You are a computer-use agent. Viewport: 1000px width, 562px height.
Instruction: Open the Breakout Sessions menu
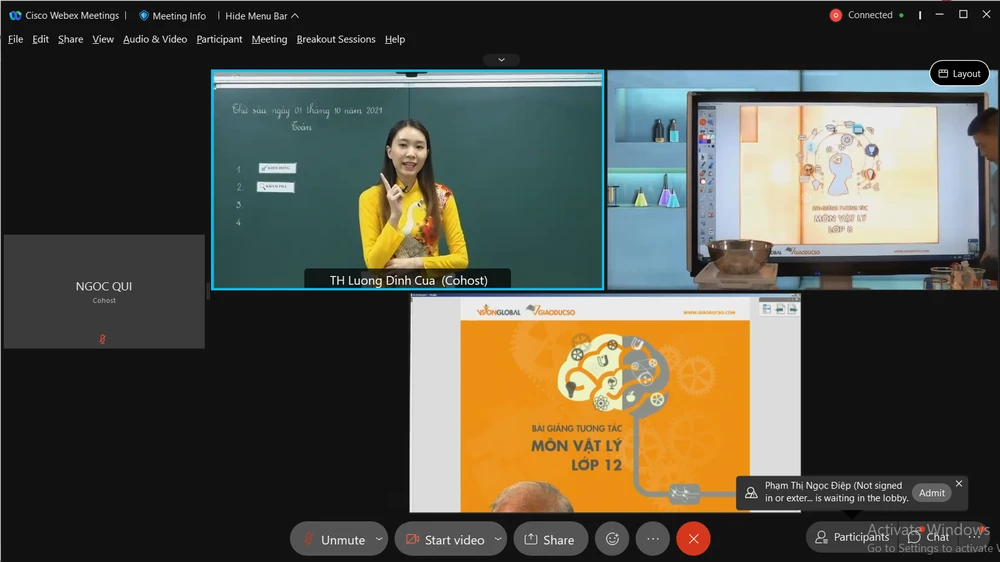(336, 39)
